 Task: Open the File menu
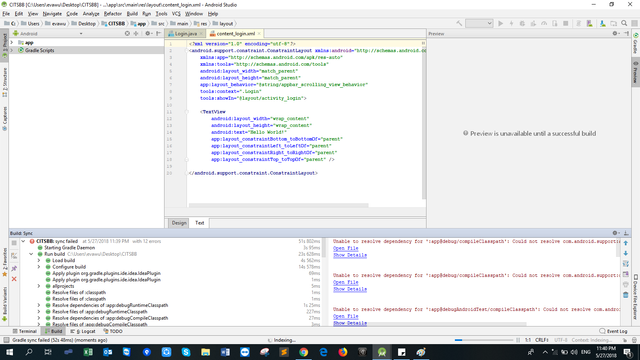click(6, 14)
